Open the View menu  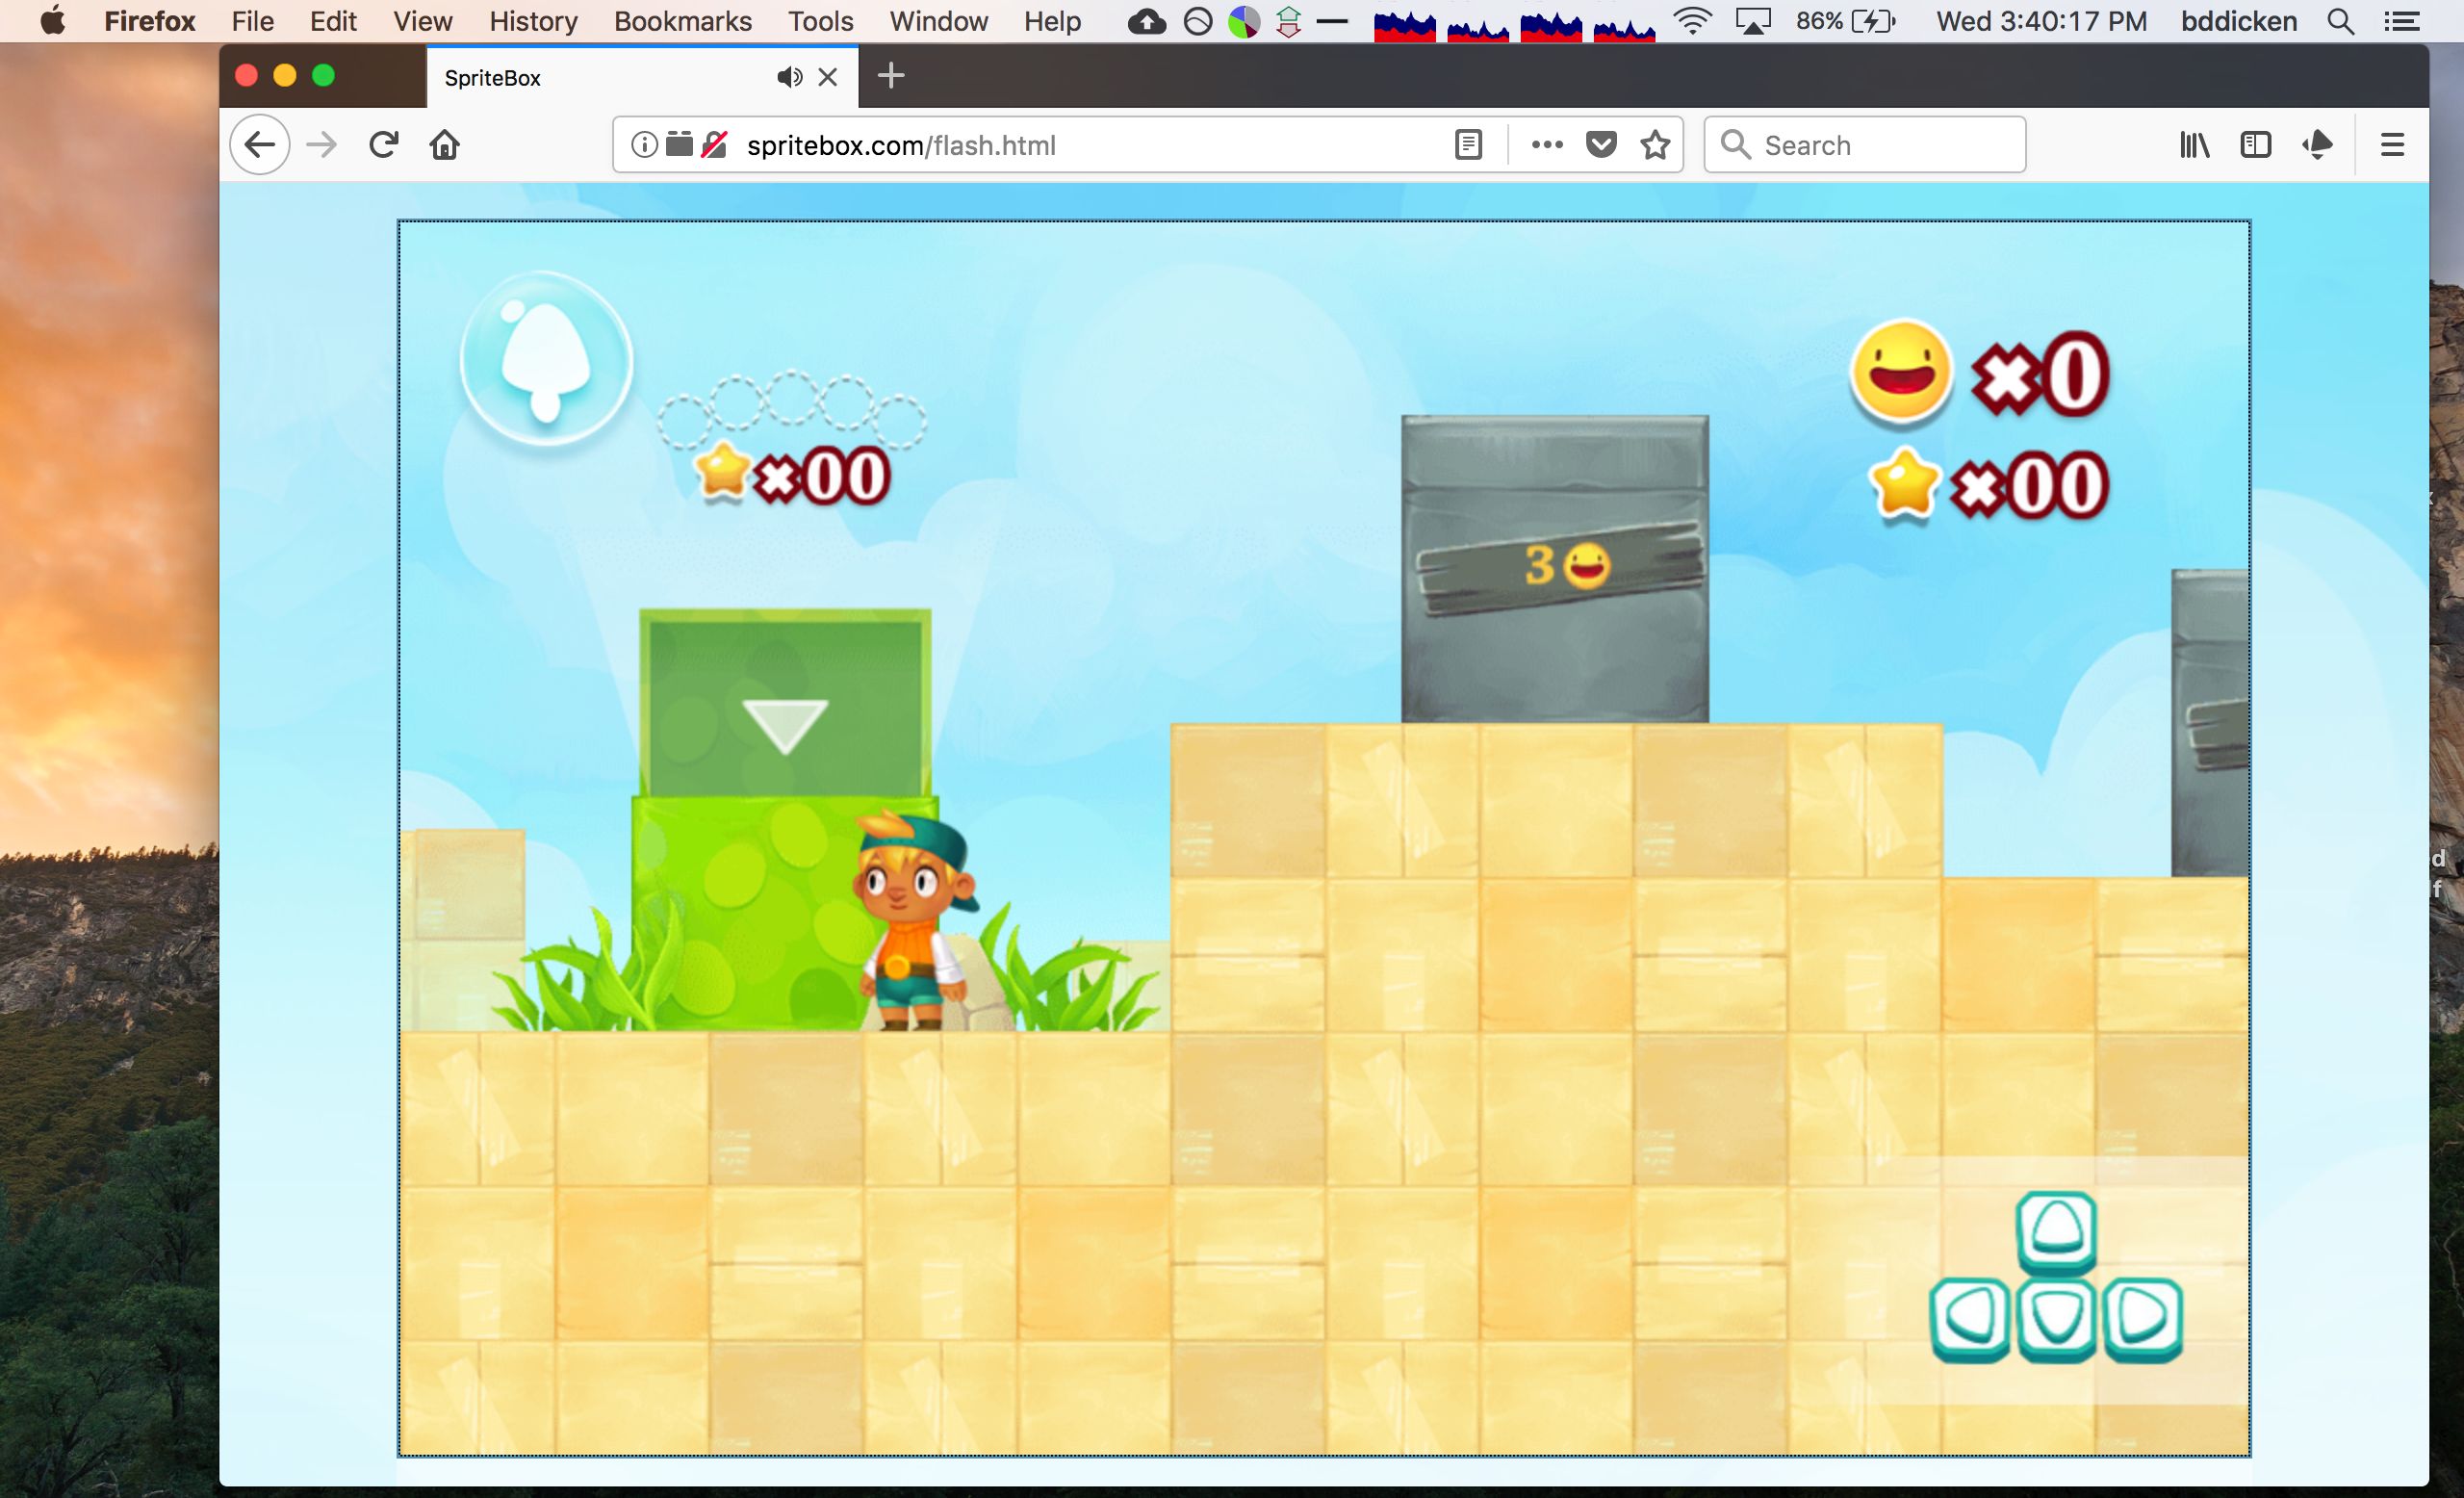point(422,21)
